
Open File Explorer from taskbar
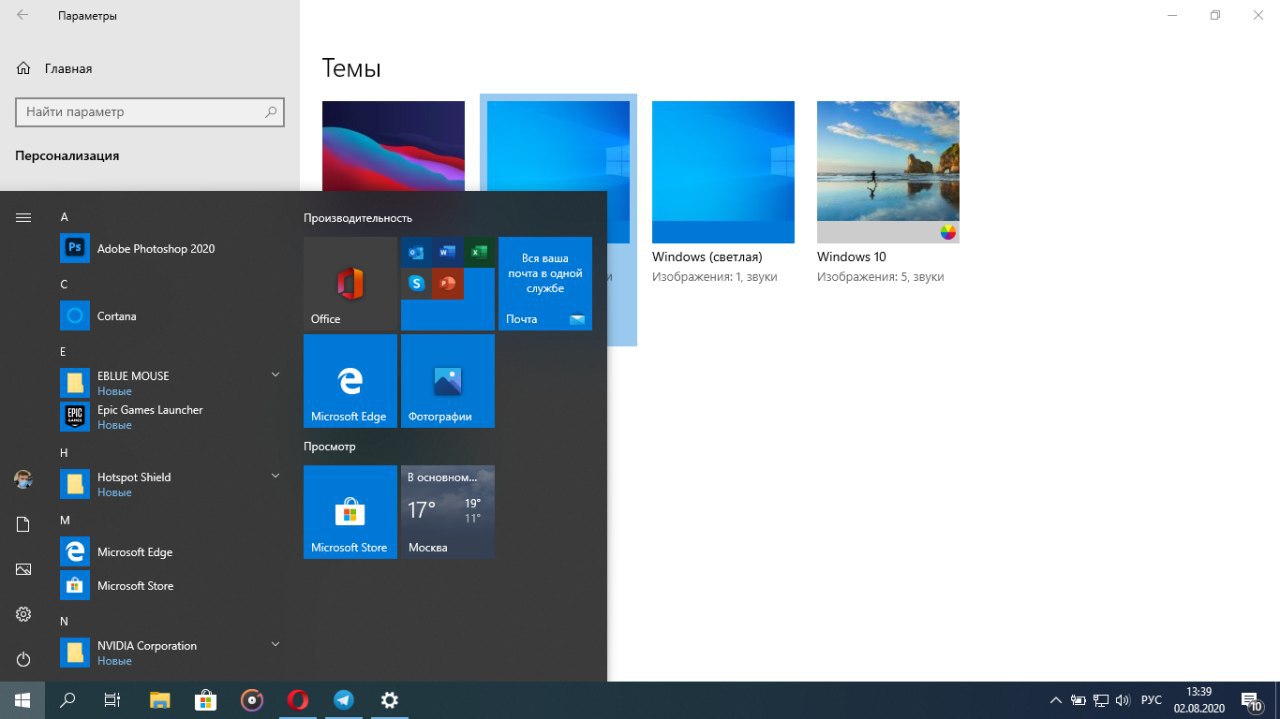click(x=160, y=700)
